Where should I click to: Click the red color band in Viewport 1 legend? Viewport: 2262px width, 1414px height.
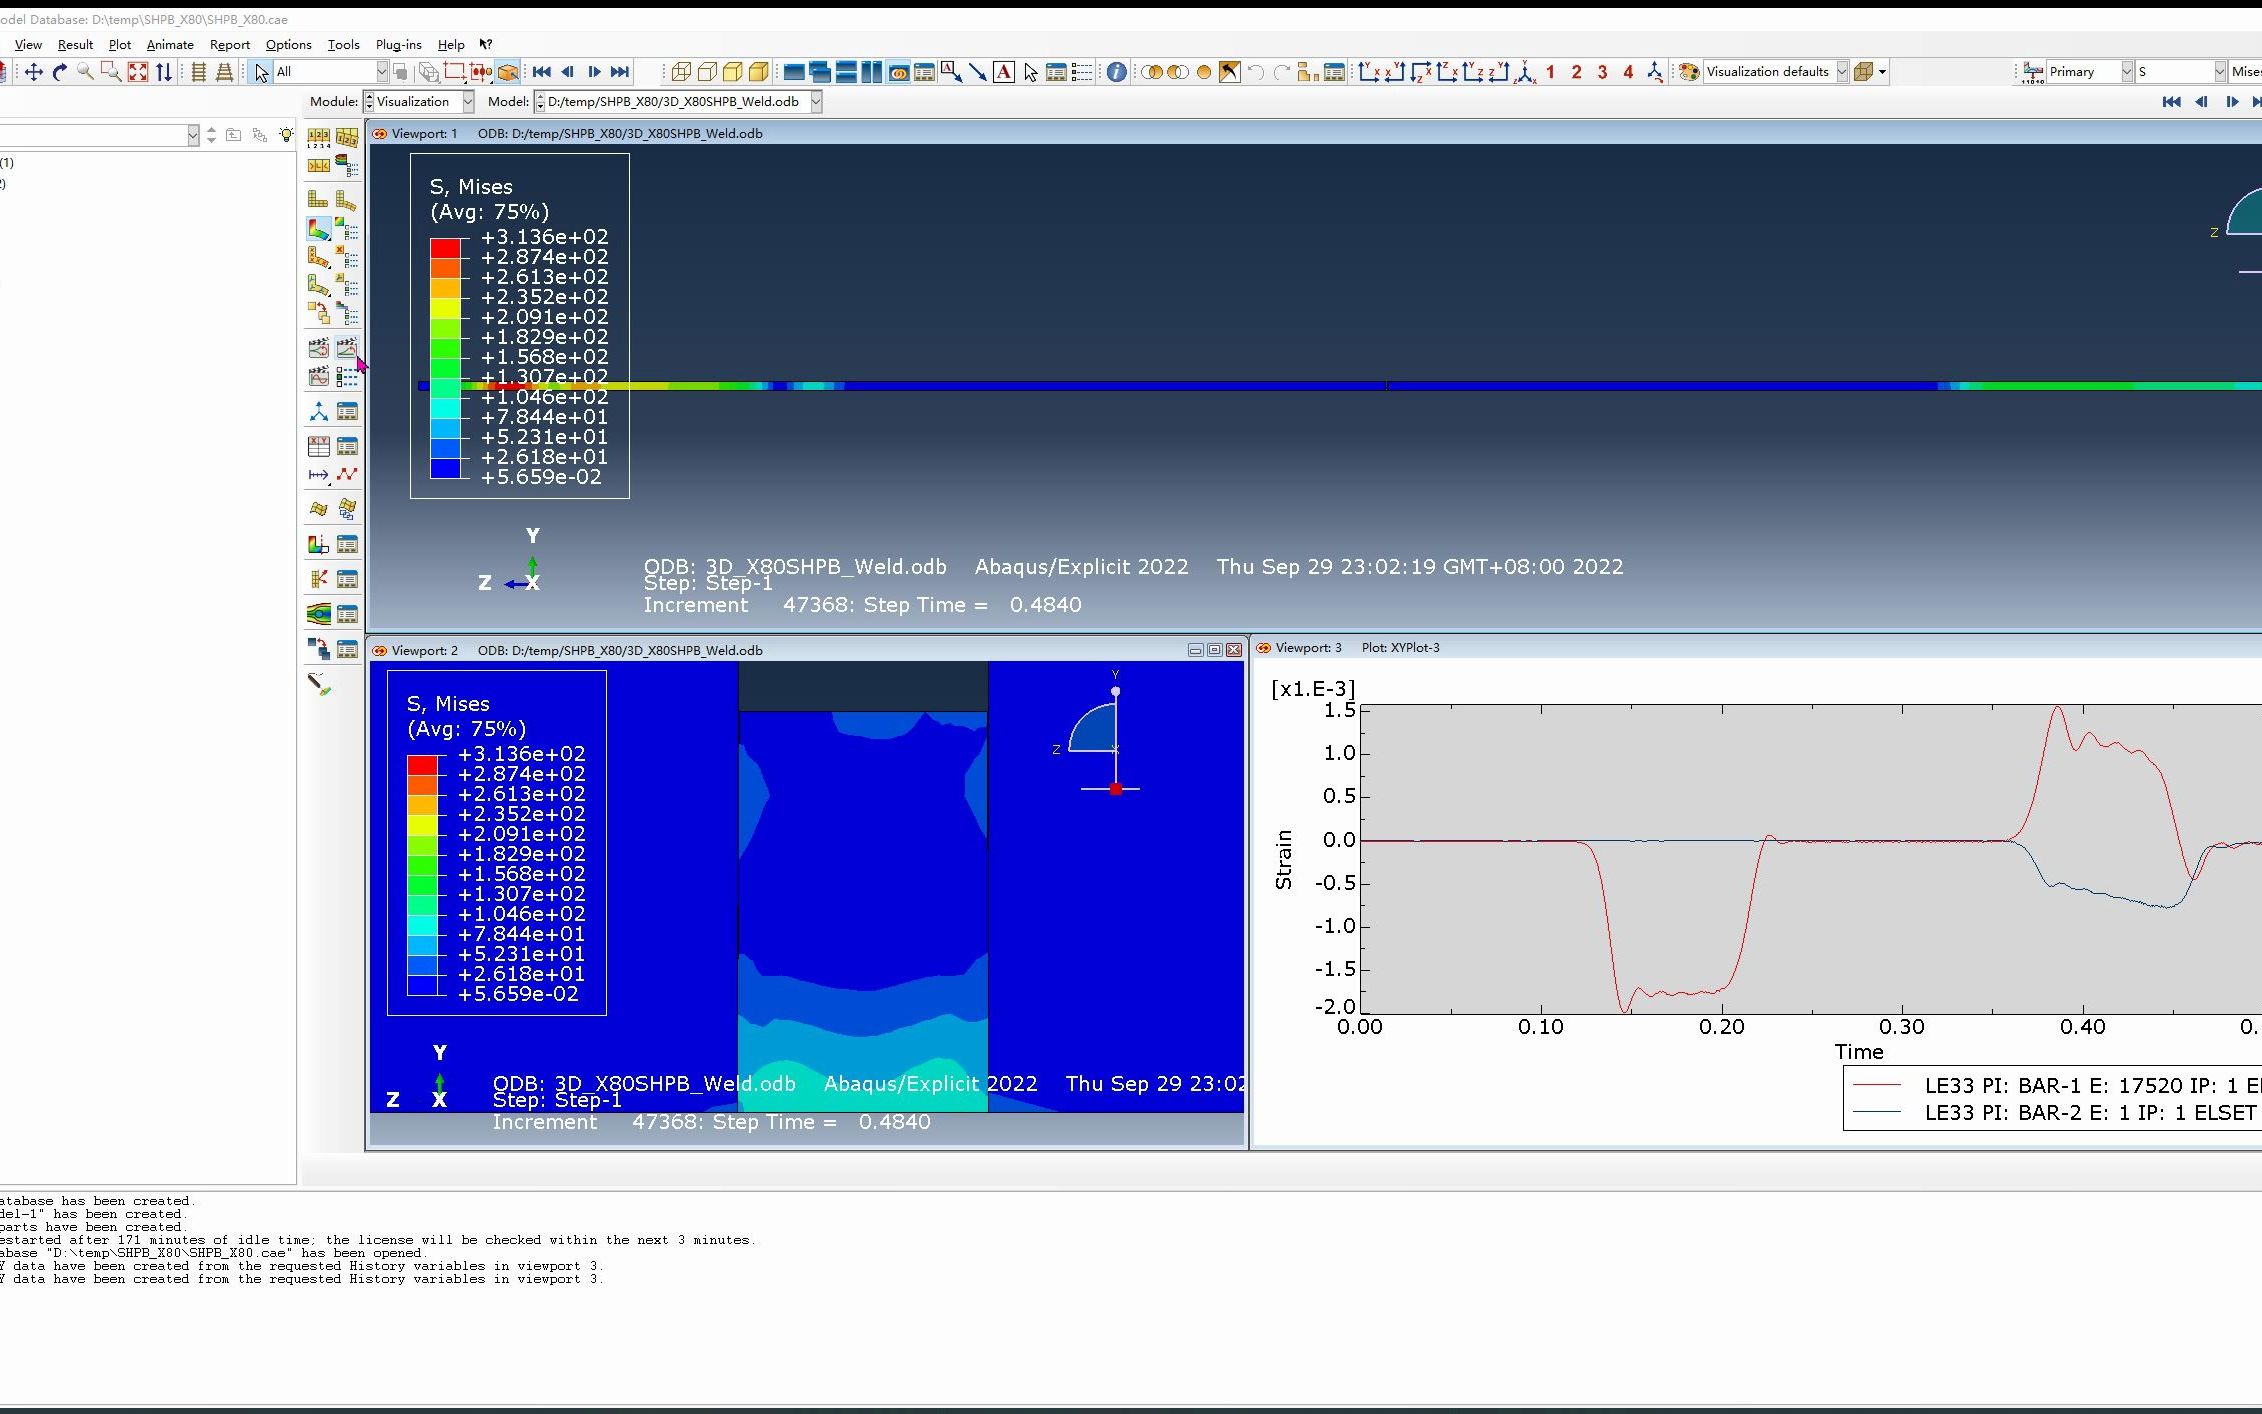click(x=445, y=247)
